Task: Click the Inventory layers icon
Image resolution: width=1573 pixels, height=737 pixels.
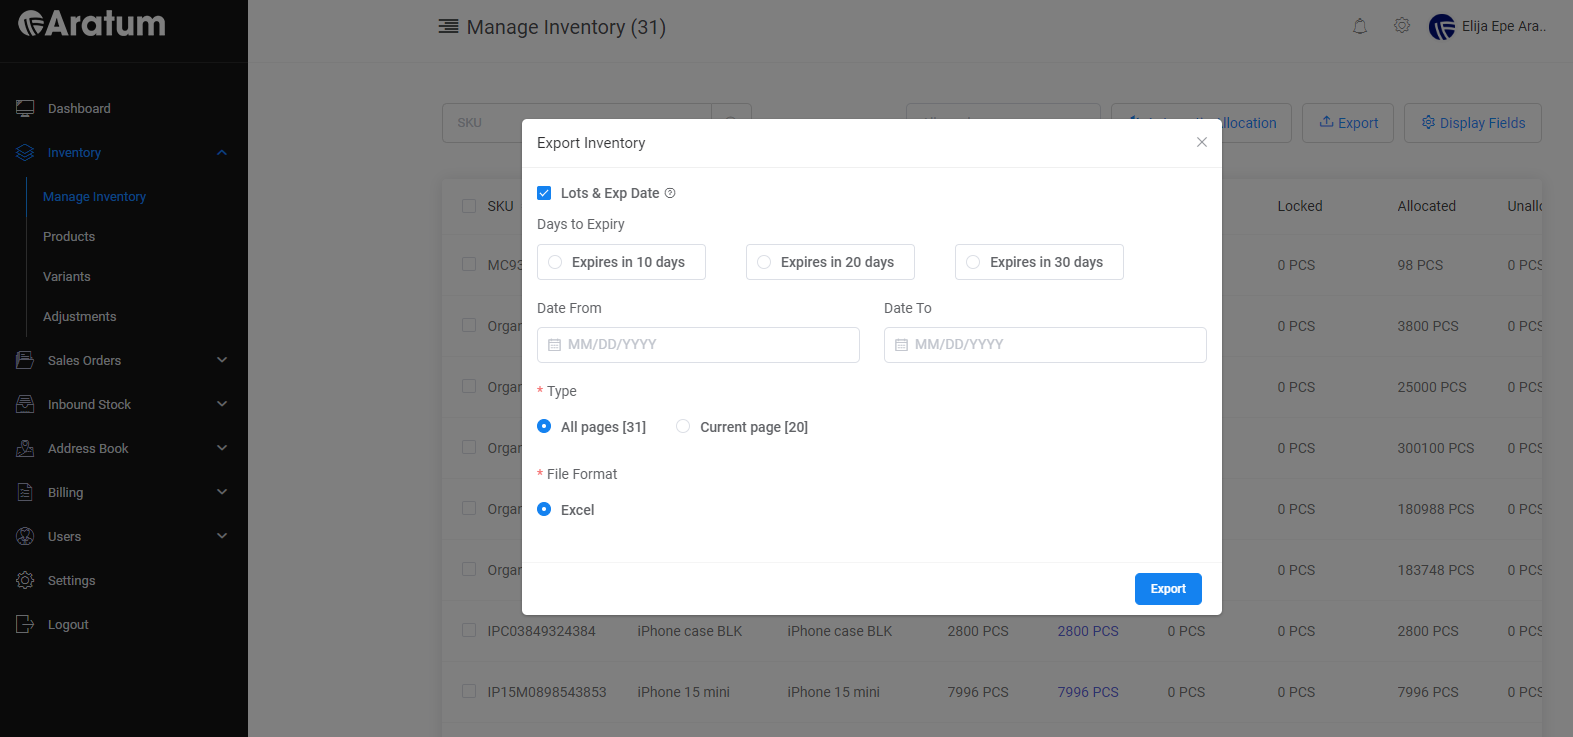Action: [25, 152]
